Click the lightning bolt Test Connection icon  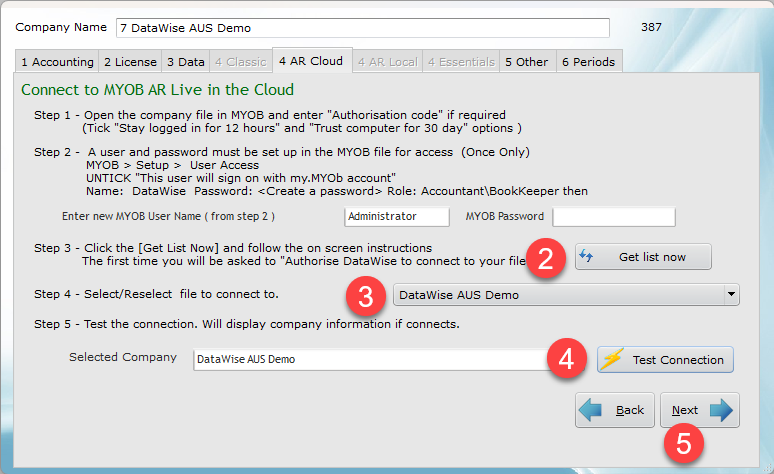[611, 360]
